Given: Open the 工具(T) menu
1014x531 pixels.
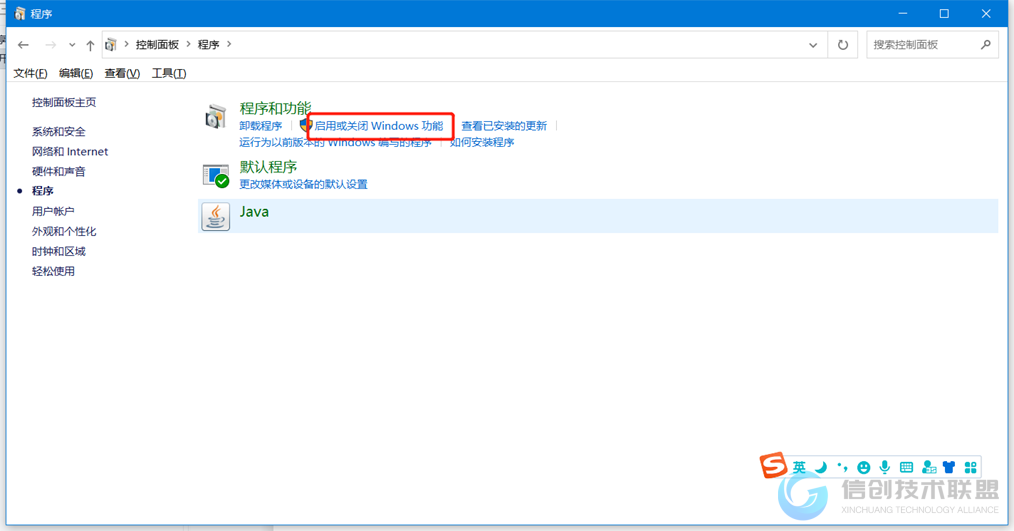Looking at the screenshot, I should 169,73.
